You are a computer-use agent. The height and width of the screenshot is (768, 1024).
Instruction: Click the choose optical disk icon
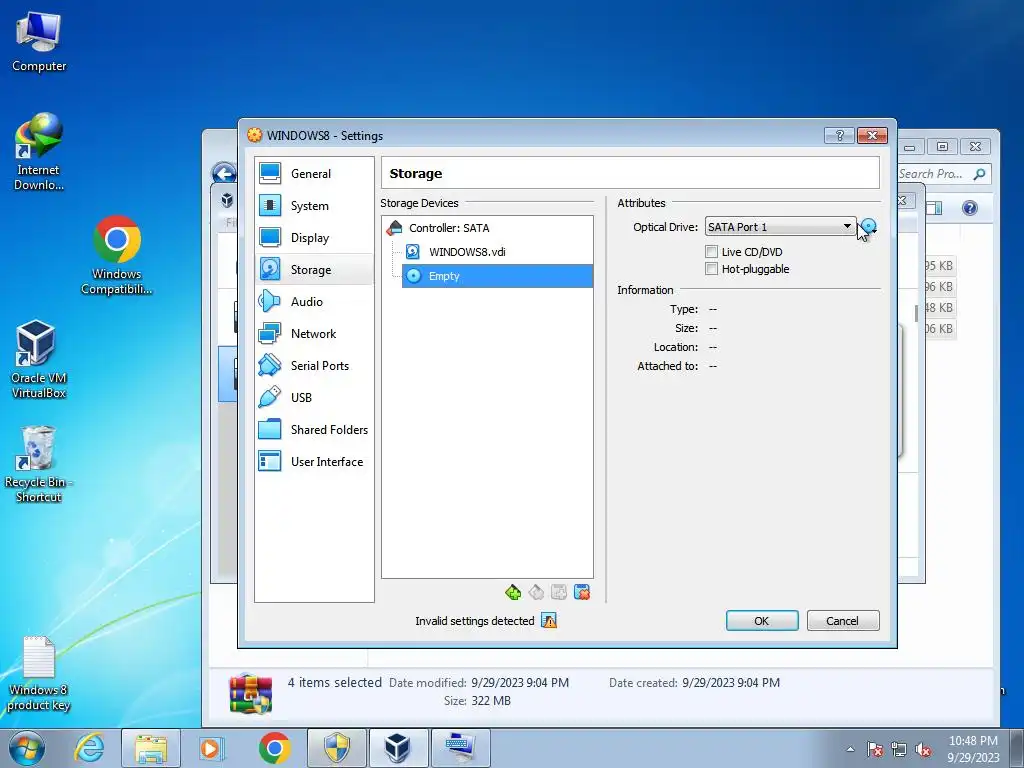867,227
